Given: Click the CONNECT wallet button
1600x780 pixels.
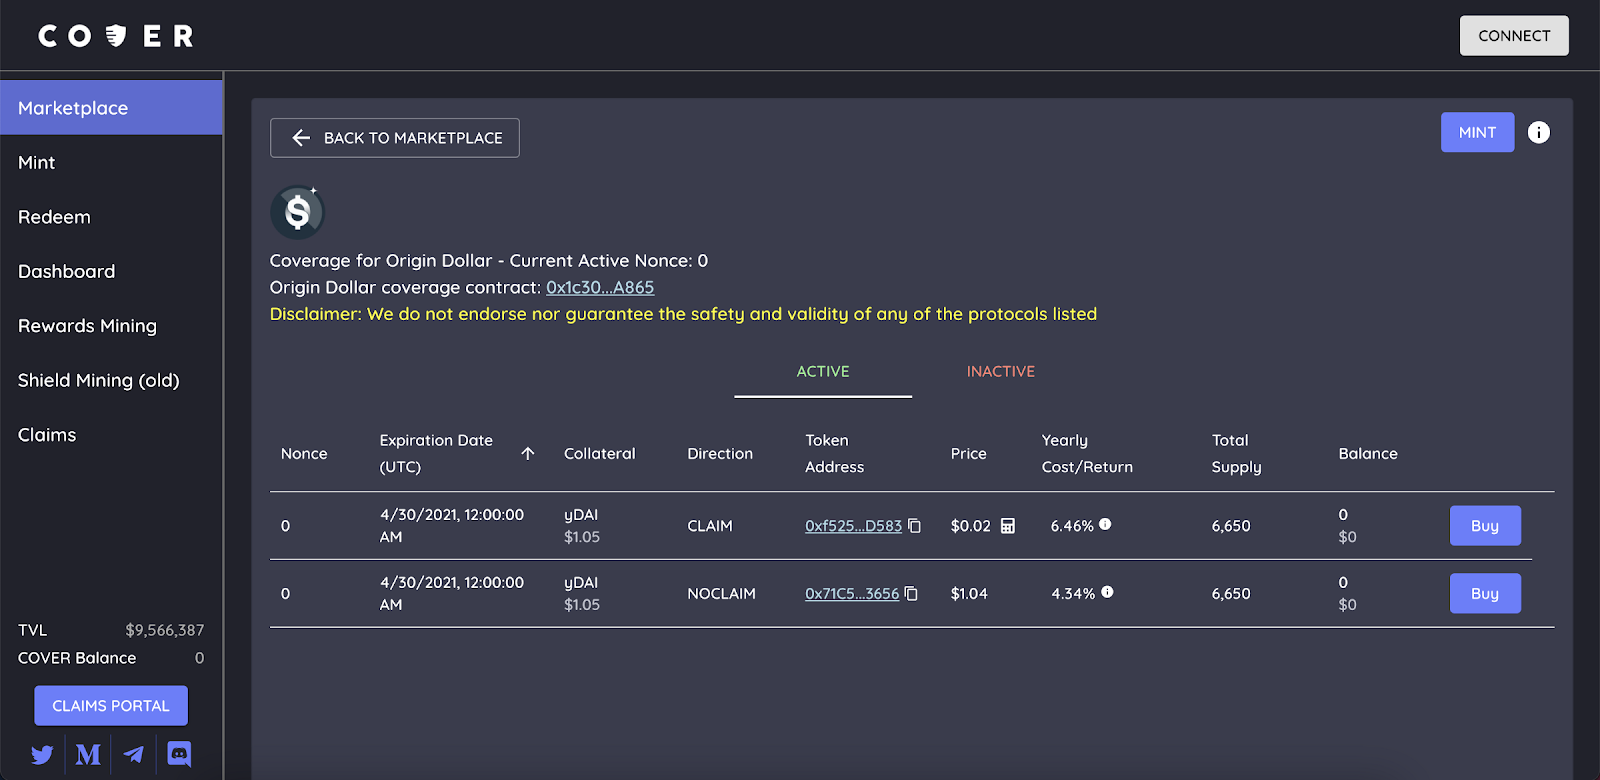Looking at the screenshot, I should [1514, 36].
